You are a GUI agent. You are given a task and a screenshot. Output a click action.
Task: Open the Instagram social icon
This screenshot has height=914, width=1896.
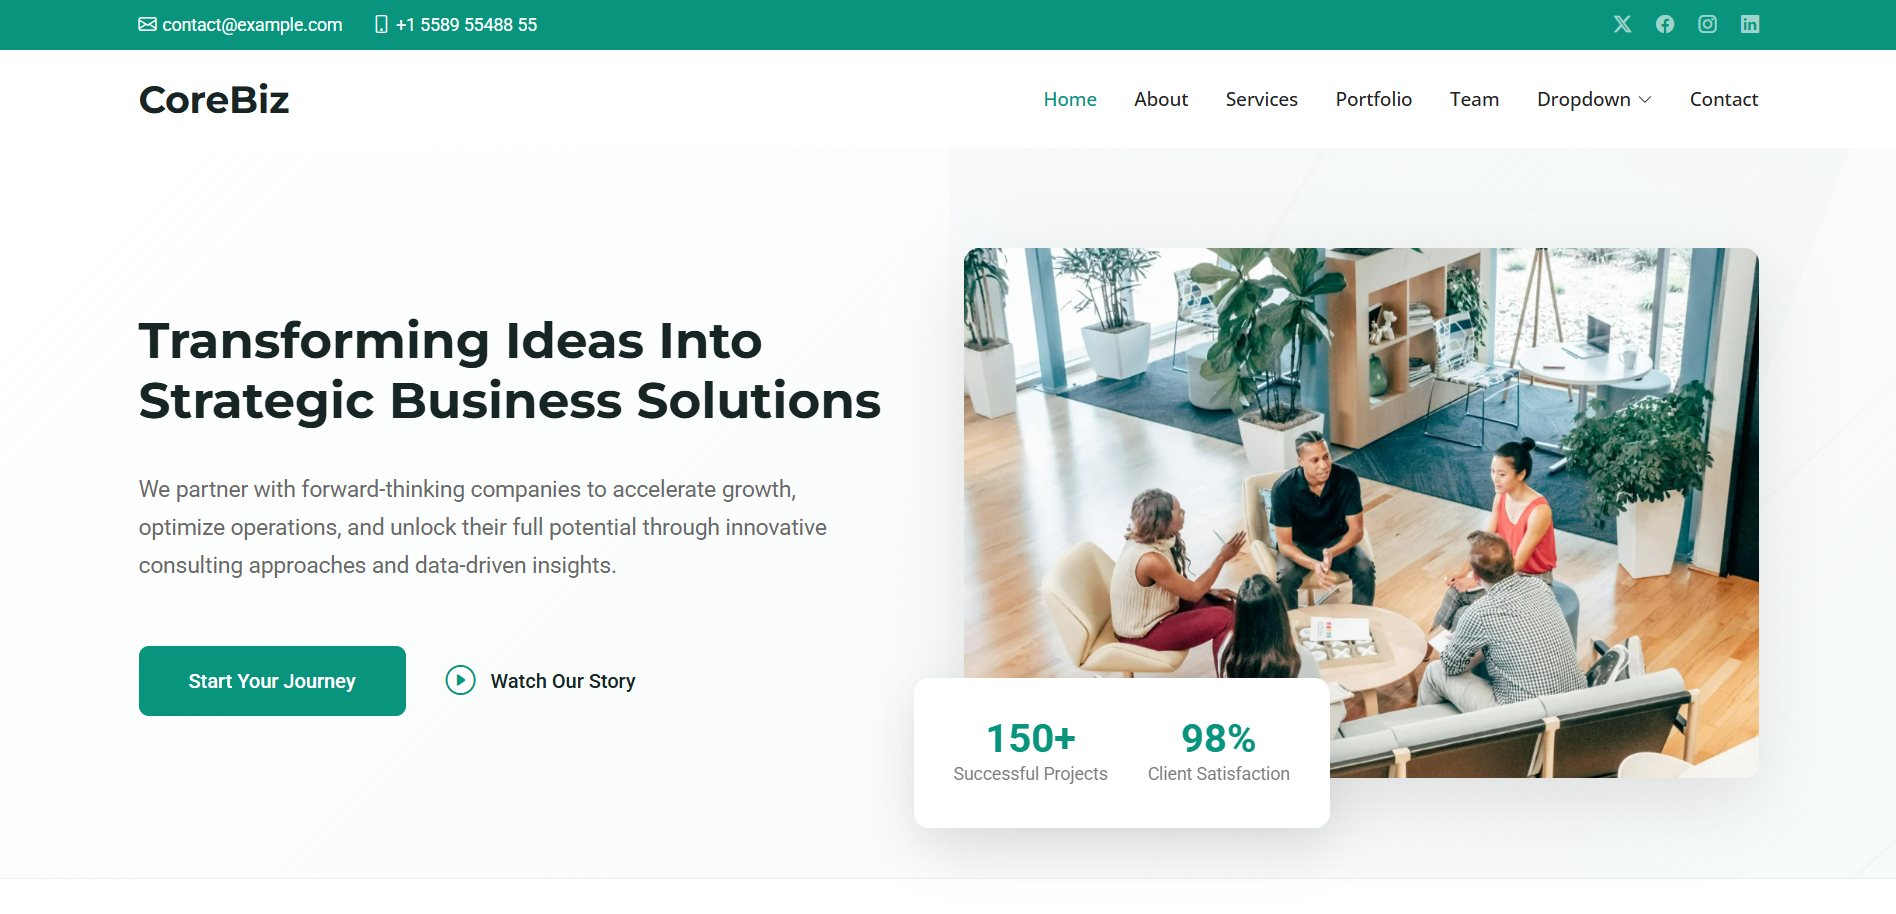pyautogui.click(x=1708, y=24)
